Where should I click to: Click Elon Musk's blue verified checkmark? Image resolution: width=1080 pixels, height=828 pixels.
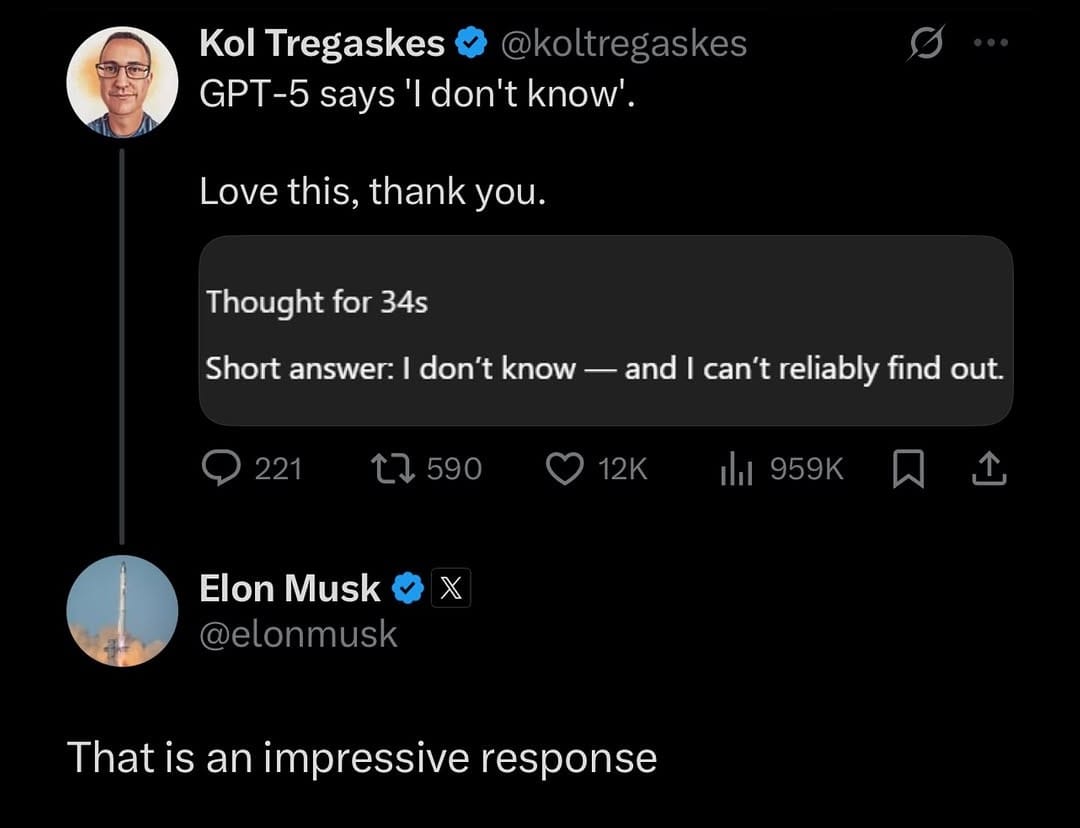(407, 590)
